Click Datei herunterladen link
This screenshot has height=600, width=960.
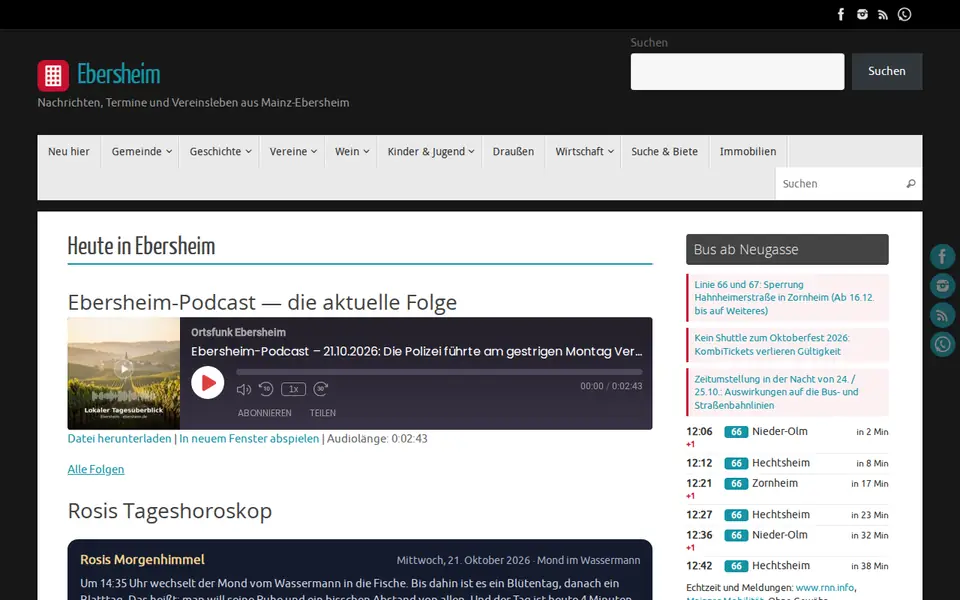[x=119, y=438]
